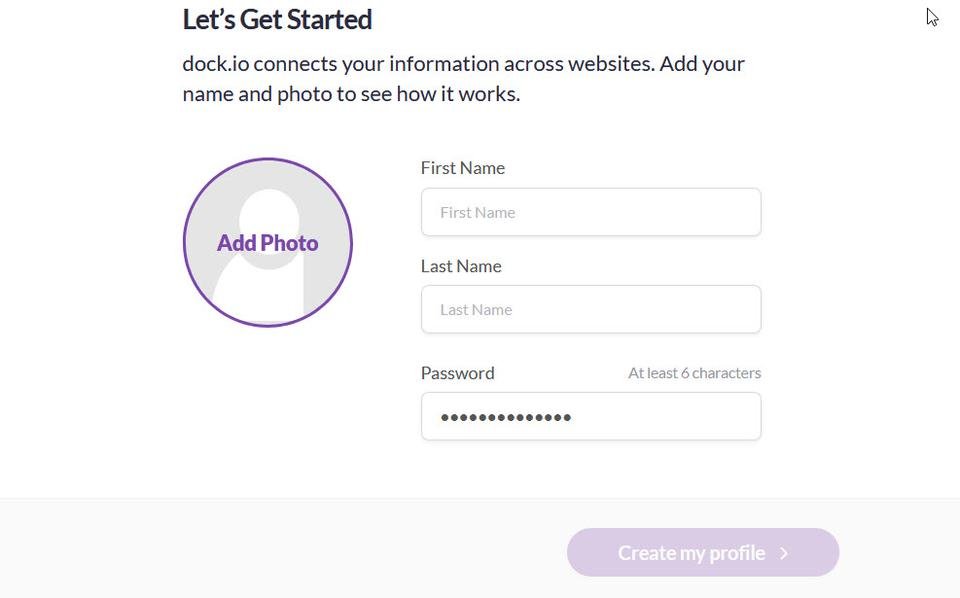Viewport: 960px width, 598px height.
Task: Click the Last Name placeholder text
Action: pyautogui.click(x=476, y=310)
